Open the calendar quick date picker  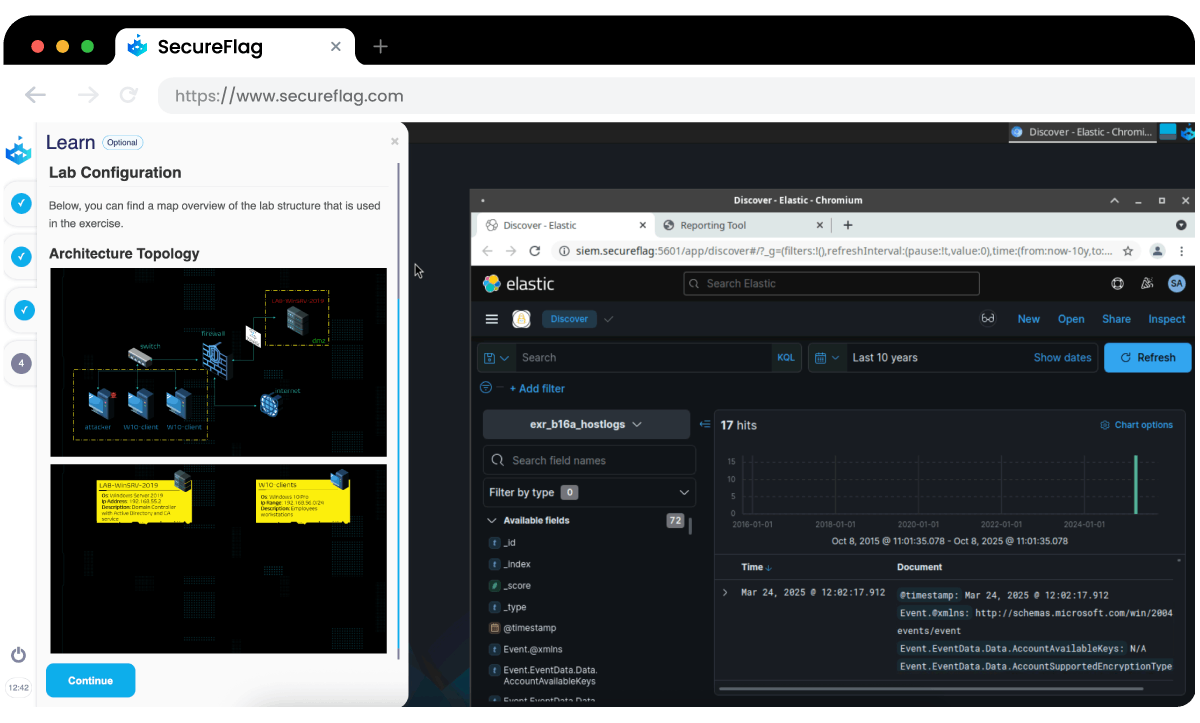pyautogui.click(x=826, y=358)
